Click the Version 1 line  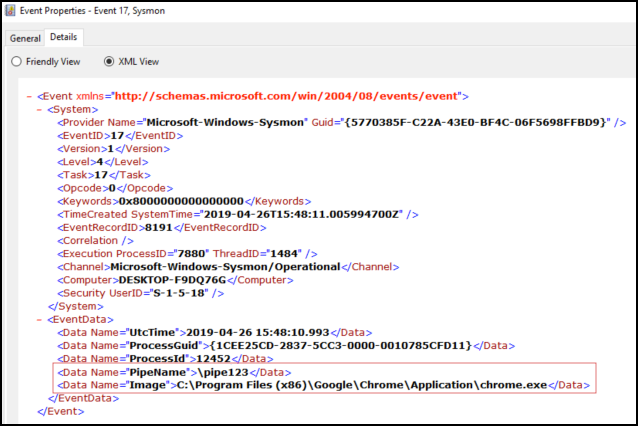coord(114,149)
